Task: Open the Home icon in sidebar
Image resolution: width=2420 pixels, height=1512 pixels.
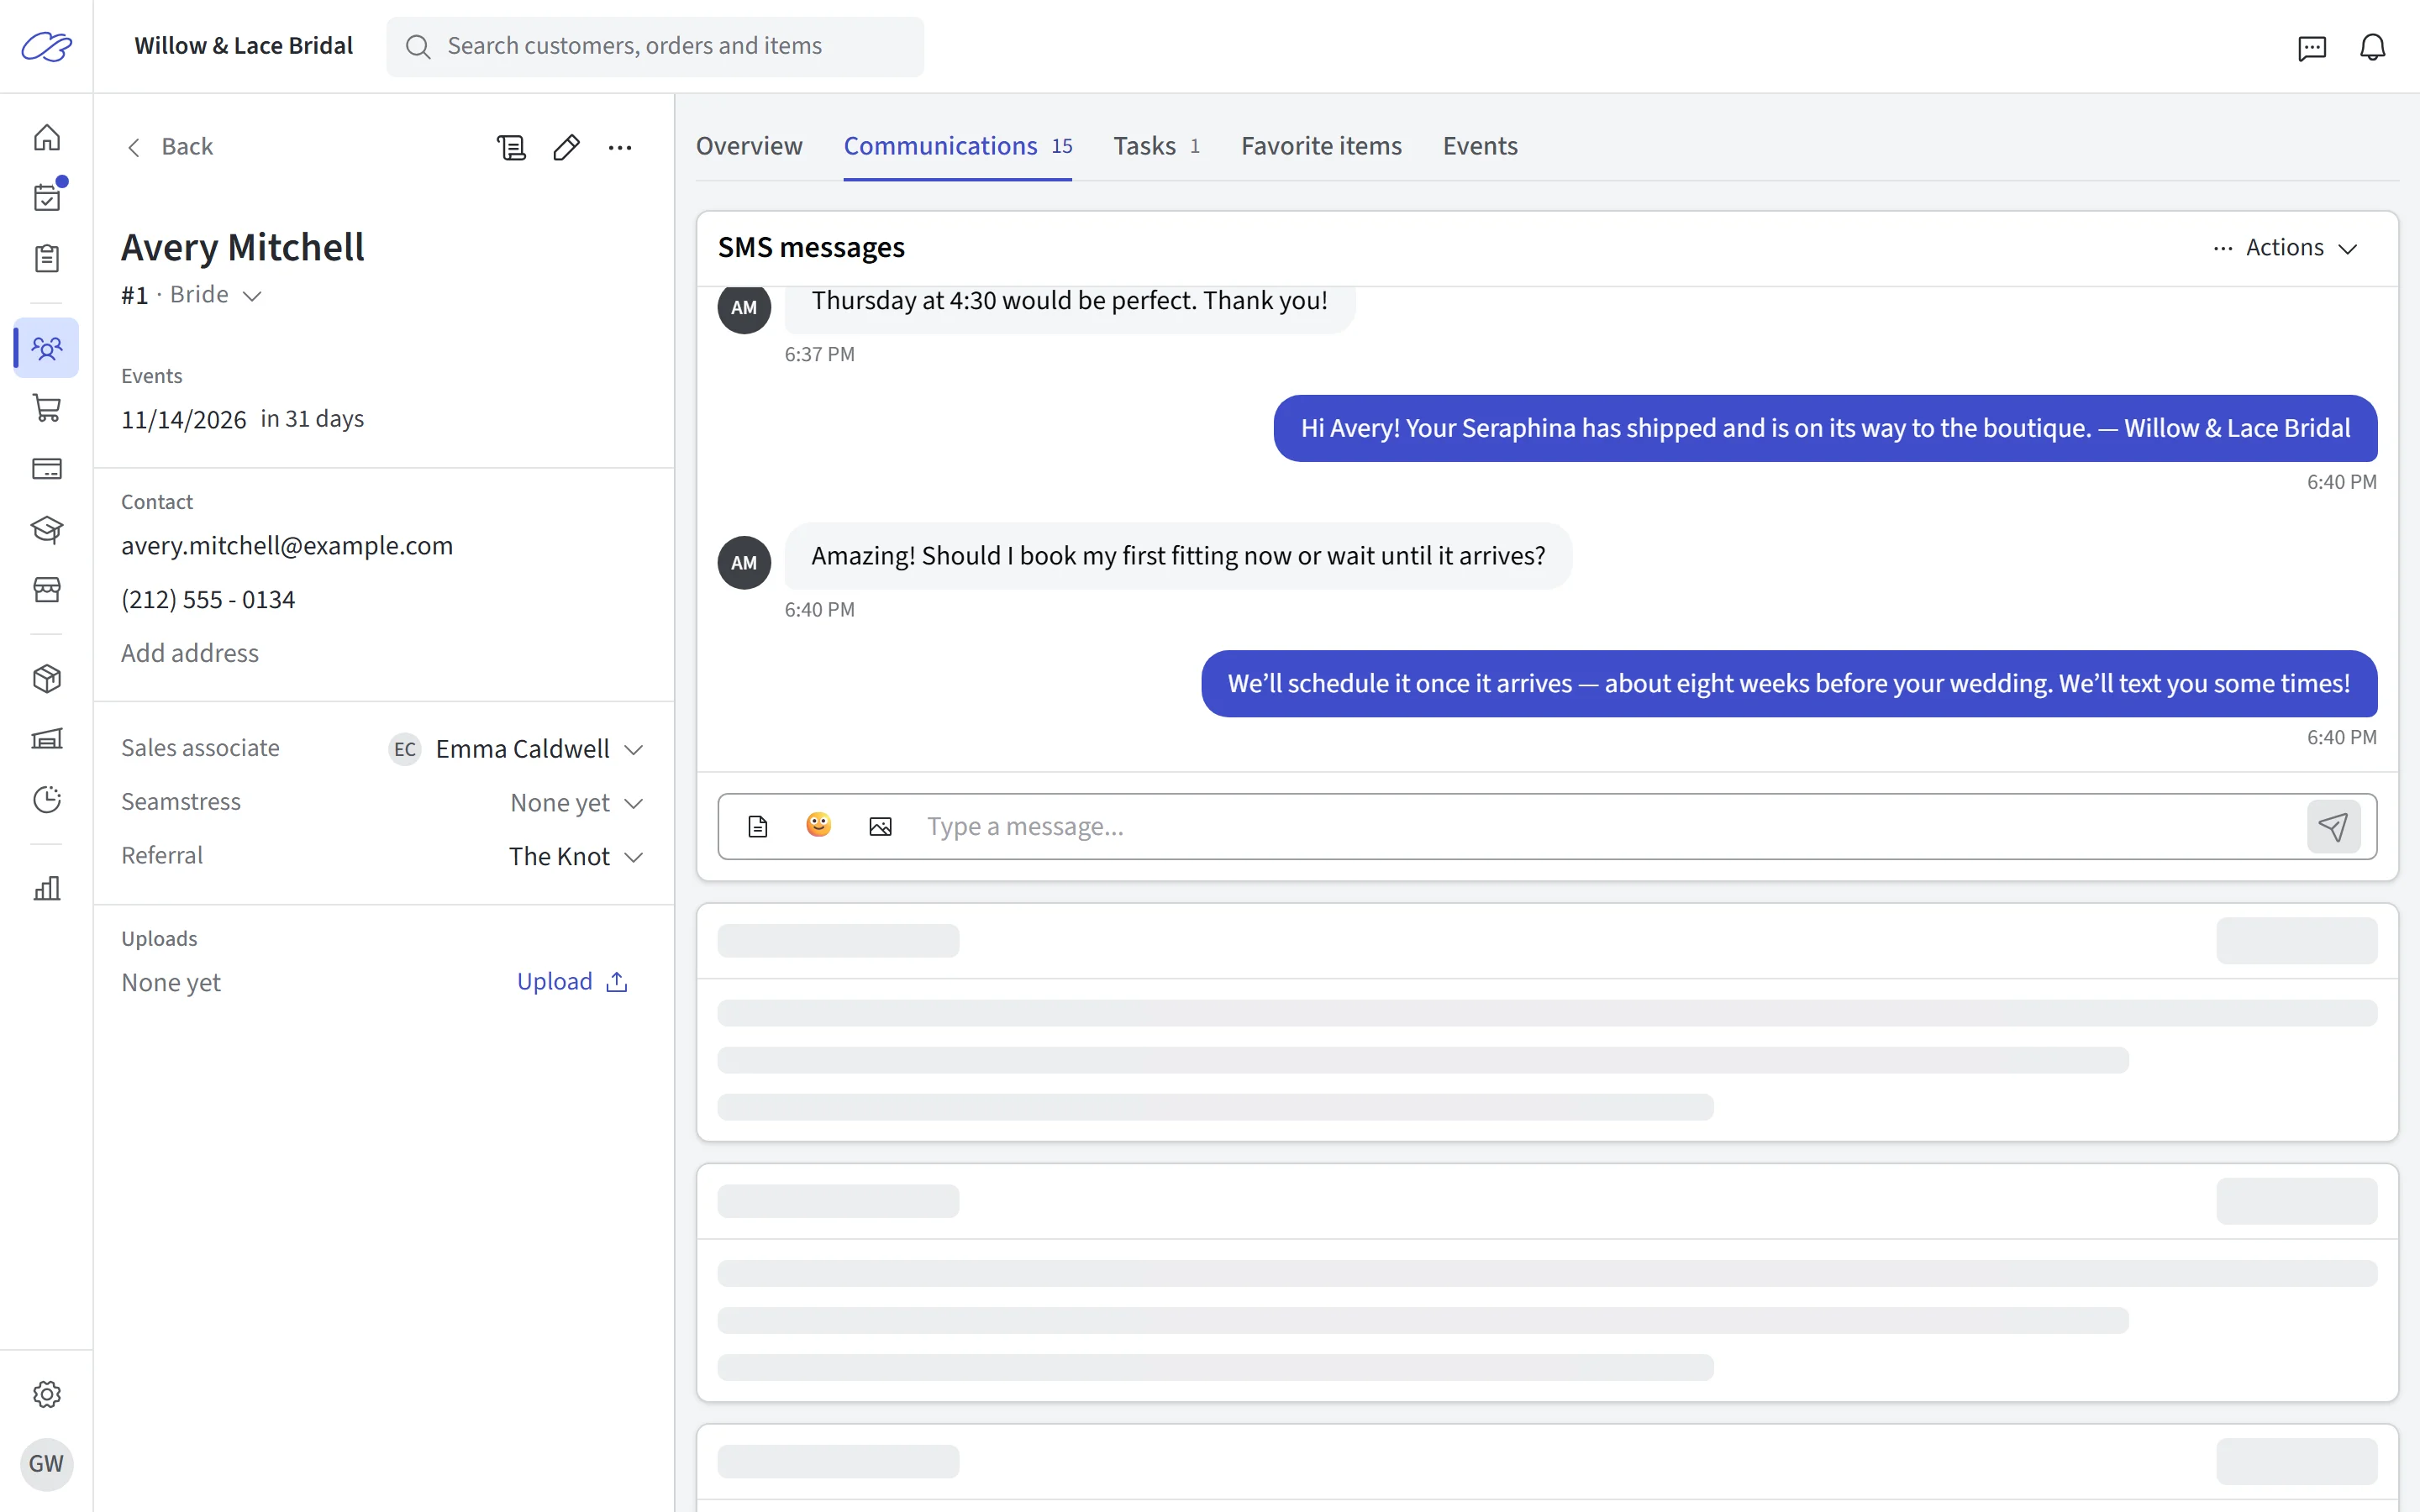Action: 46,137
